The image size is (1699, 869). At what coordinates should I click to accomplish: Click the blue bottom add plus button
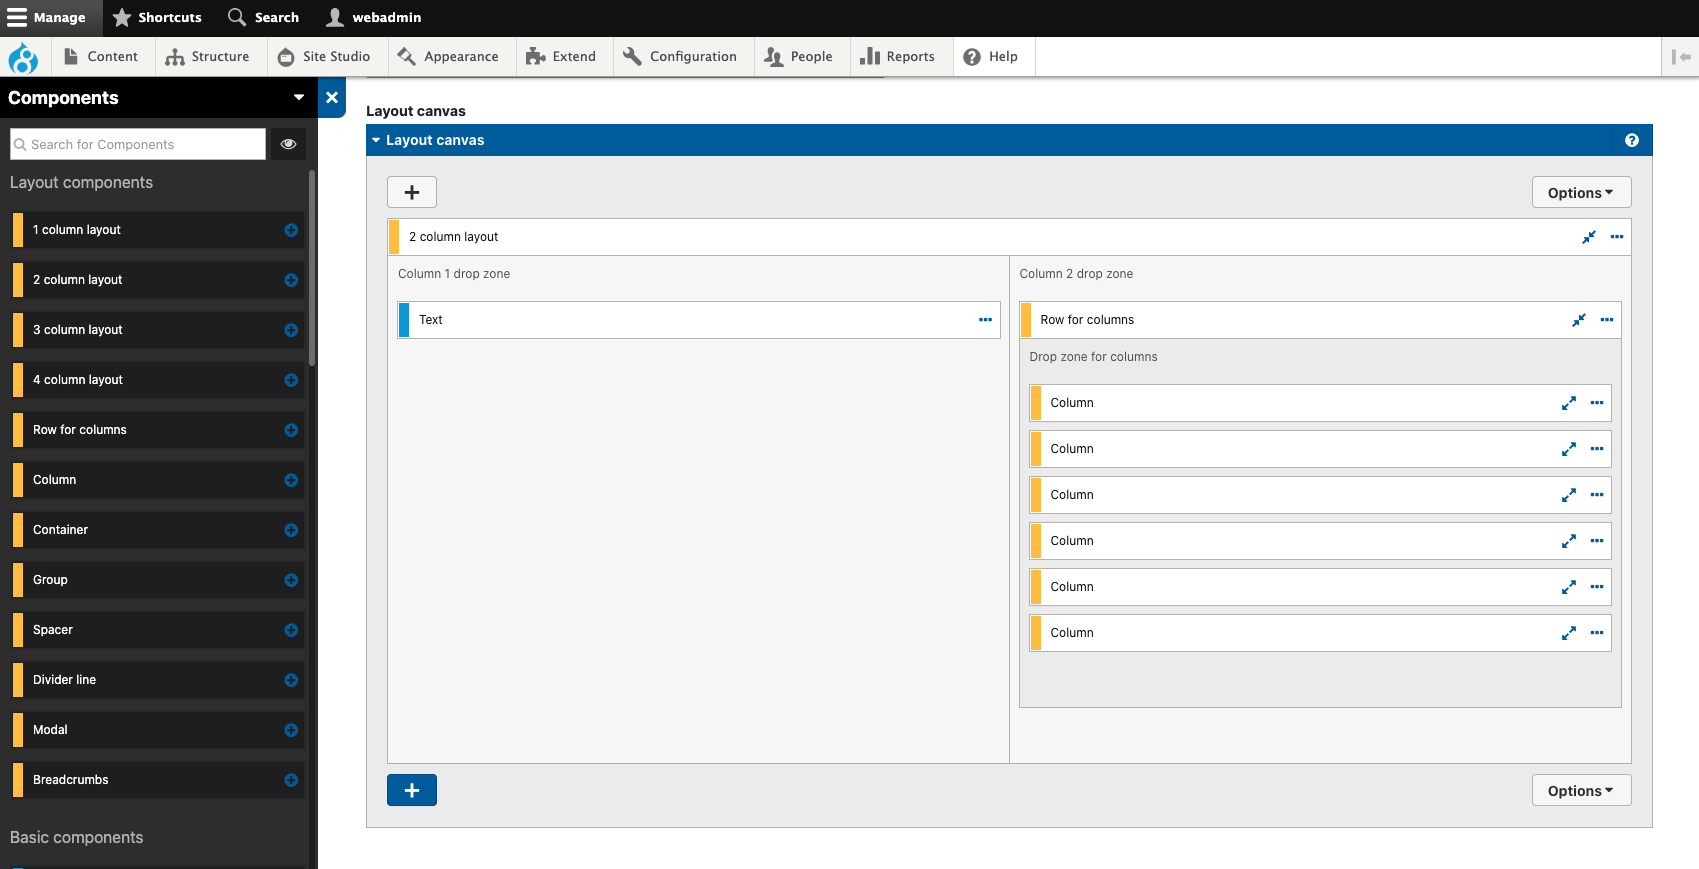[412, 790]
